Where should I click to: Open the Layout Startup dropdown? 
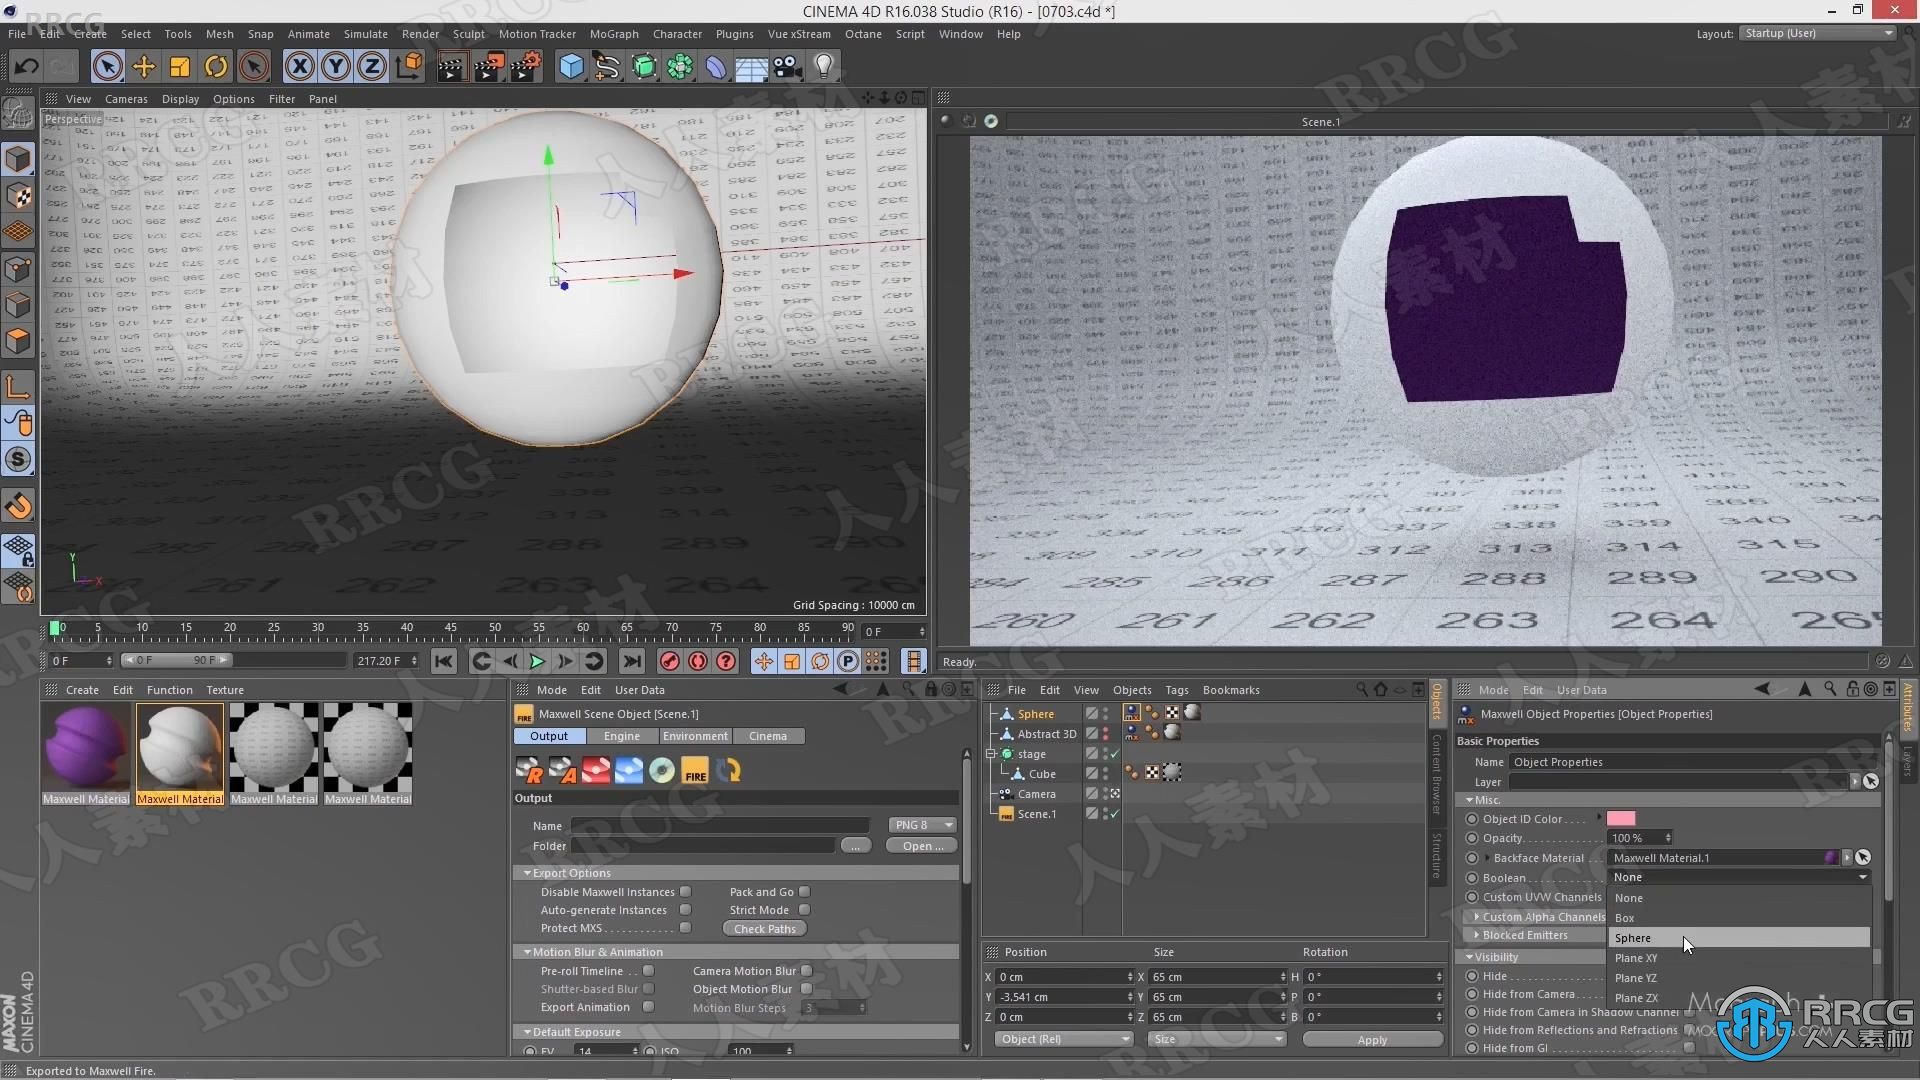1817,33
